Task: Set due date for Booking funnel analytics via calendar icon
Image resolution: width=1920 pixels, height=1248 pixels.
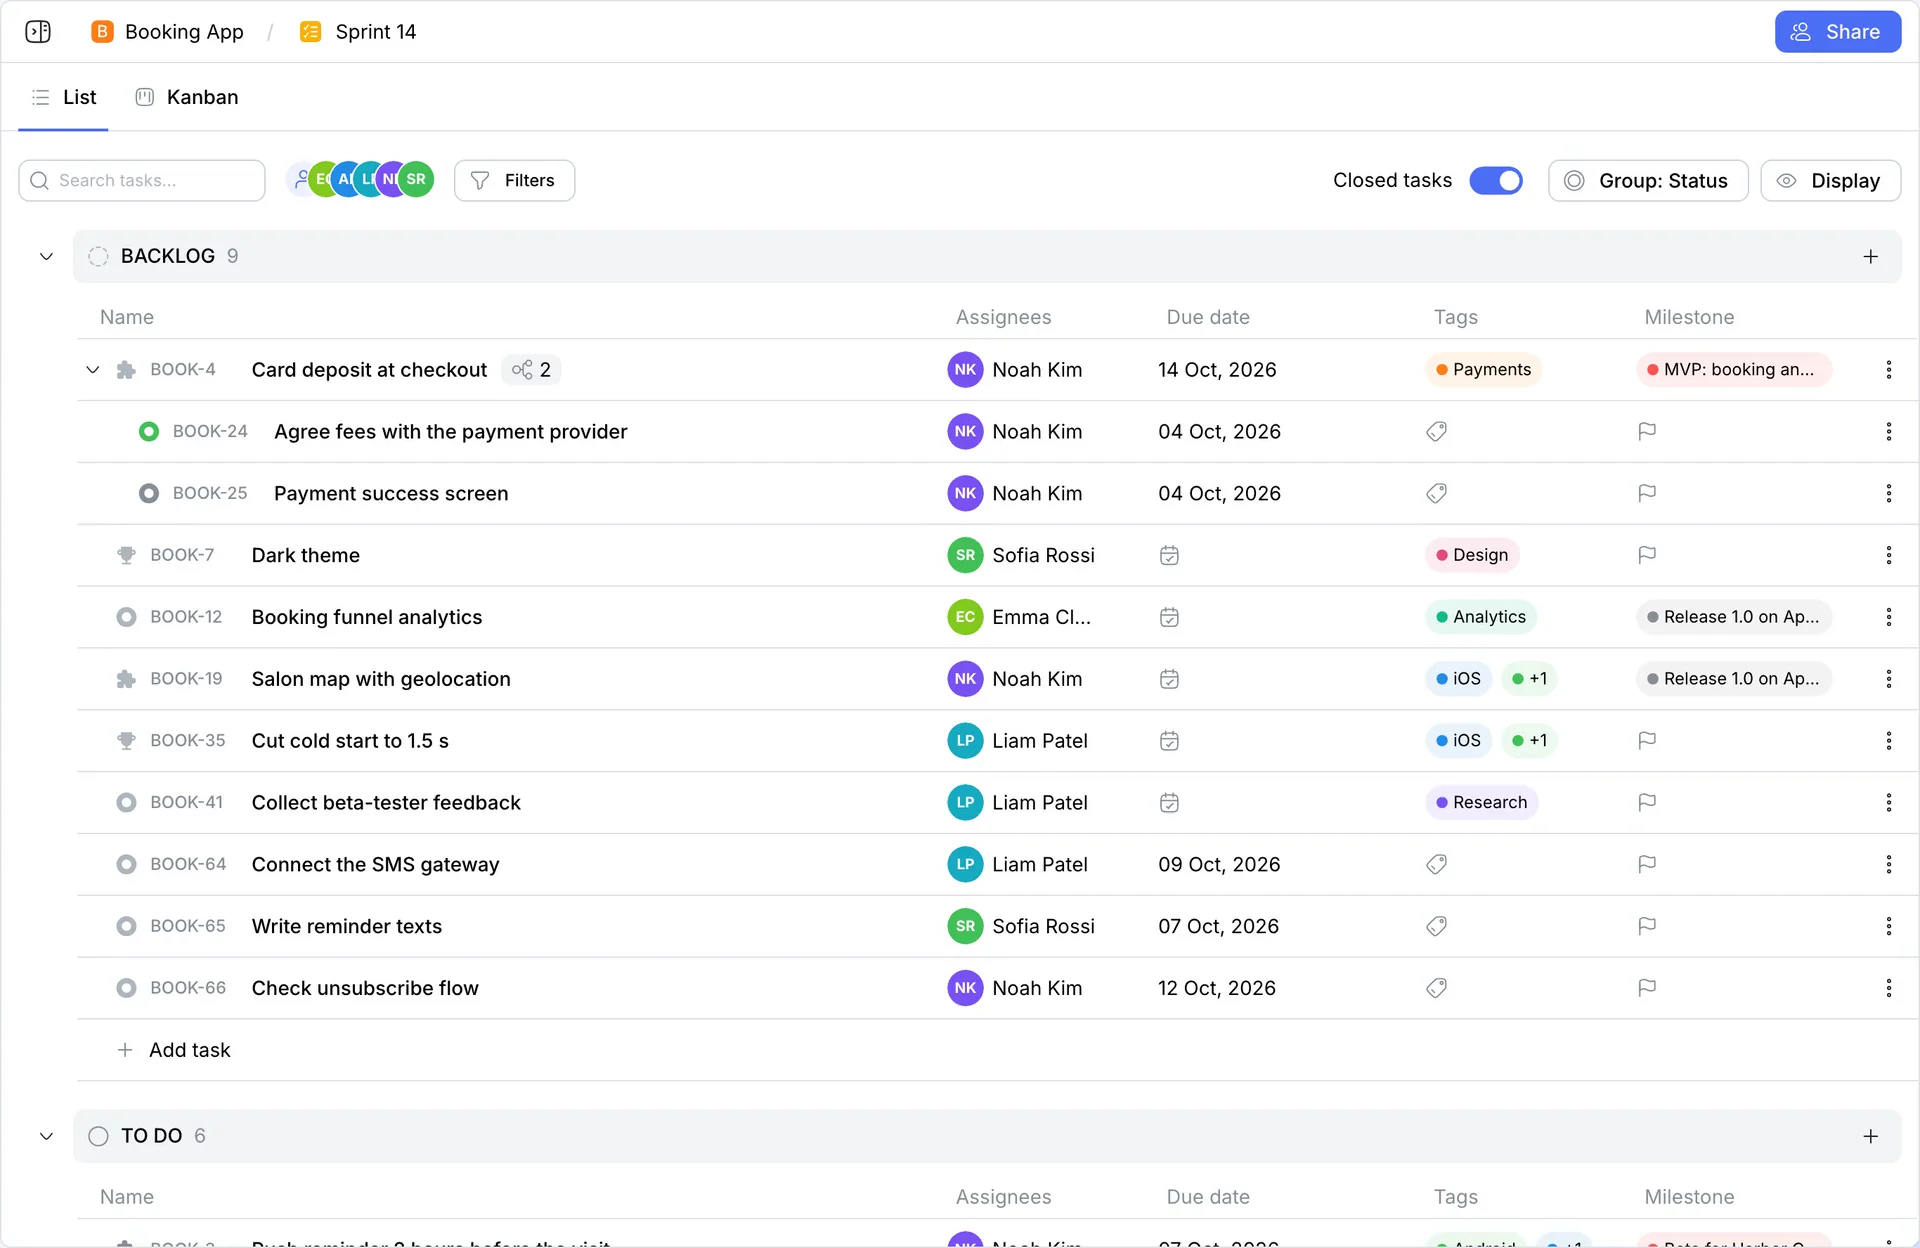Action: tap(1169, 617)
